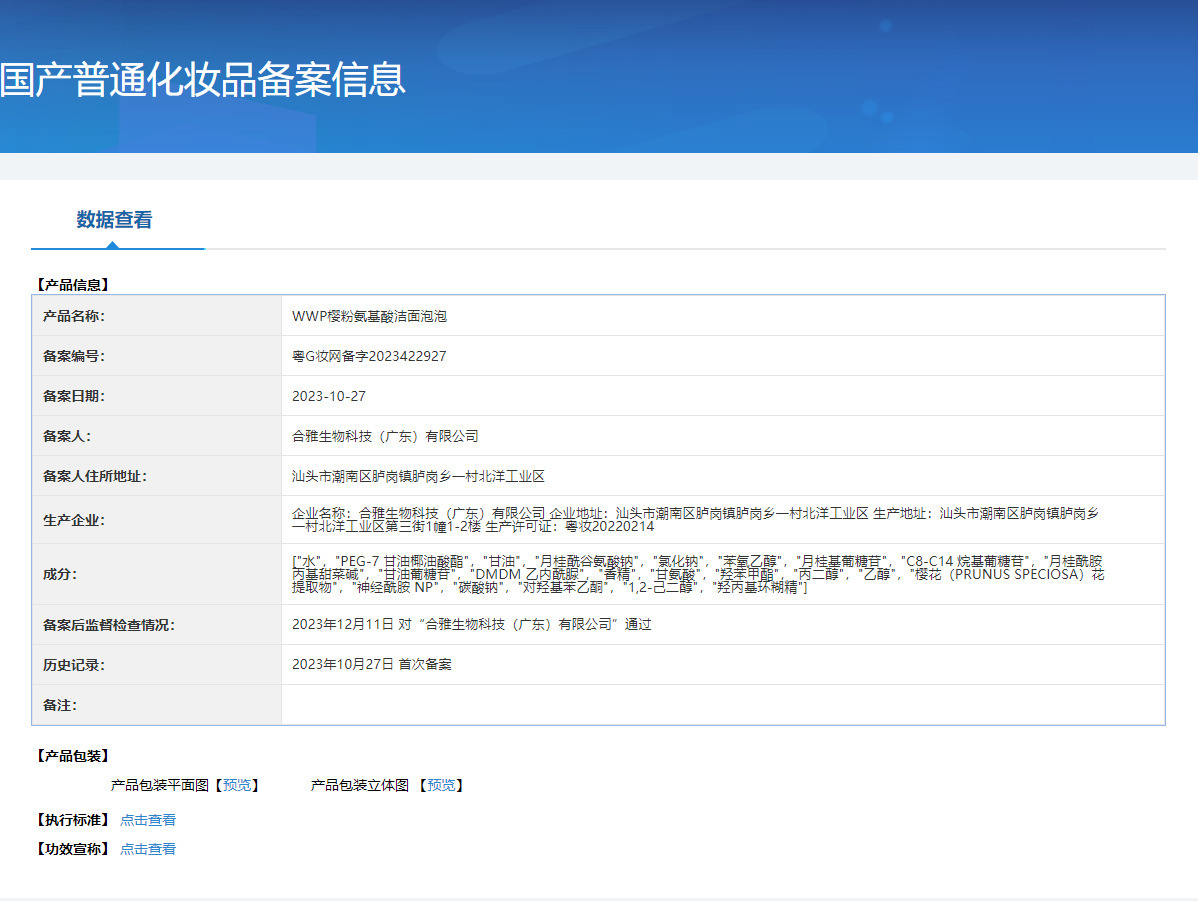Click the 国产普通化妆品备案信息 page title
1198x901 pixels.
(x=203, y=80)
